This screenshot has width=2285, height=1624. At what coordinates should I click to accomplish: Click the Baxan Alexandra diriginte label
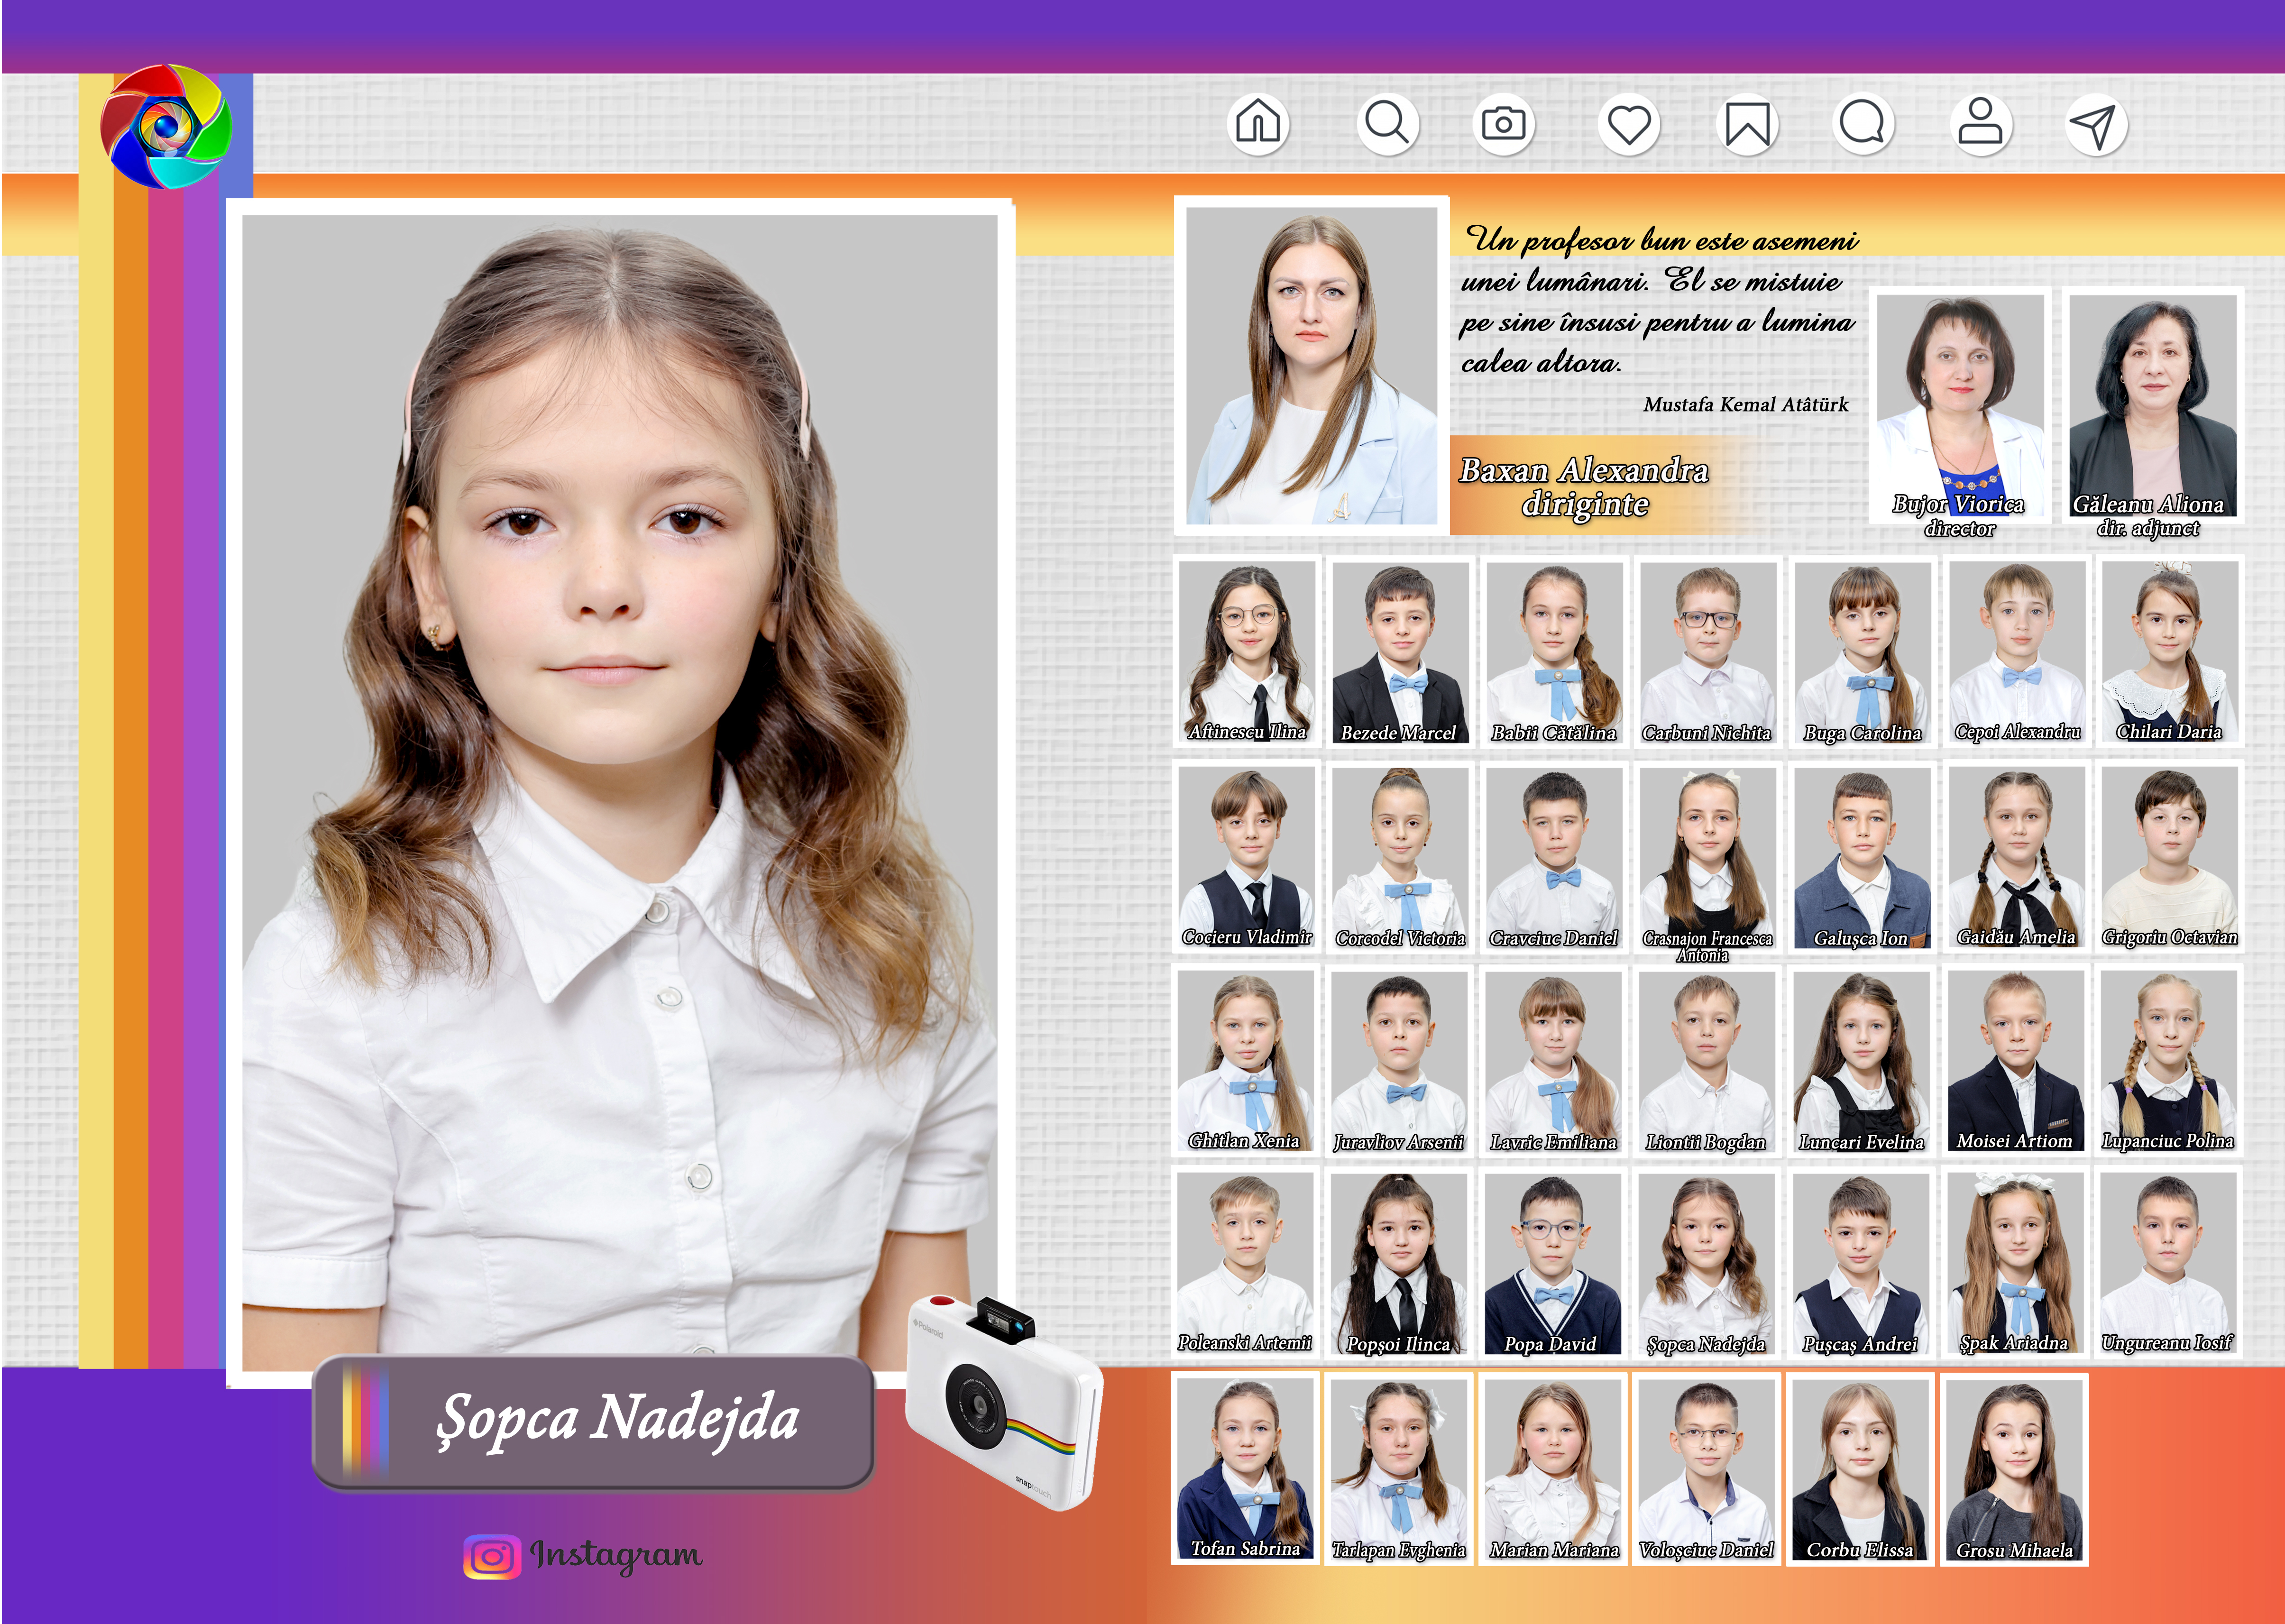pyautogui.click(x=1584, y=486)
